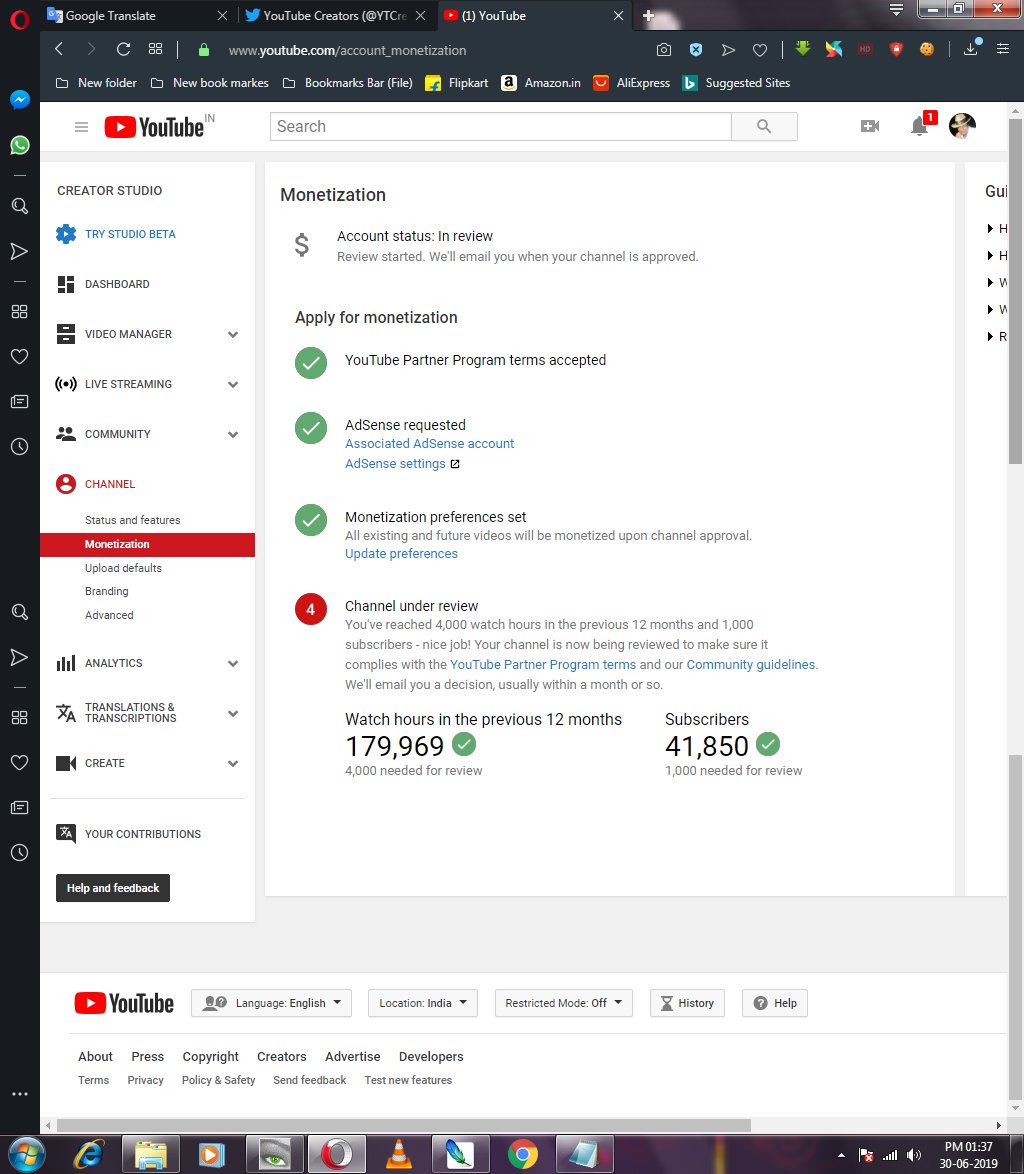This screenshot has height=1174, width=1024.
Task: Open Opera speed dial start page
Action: (156, 49)
